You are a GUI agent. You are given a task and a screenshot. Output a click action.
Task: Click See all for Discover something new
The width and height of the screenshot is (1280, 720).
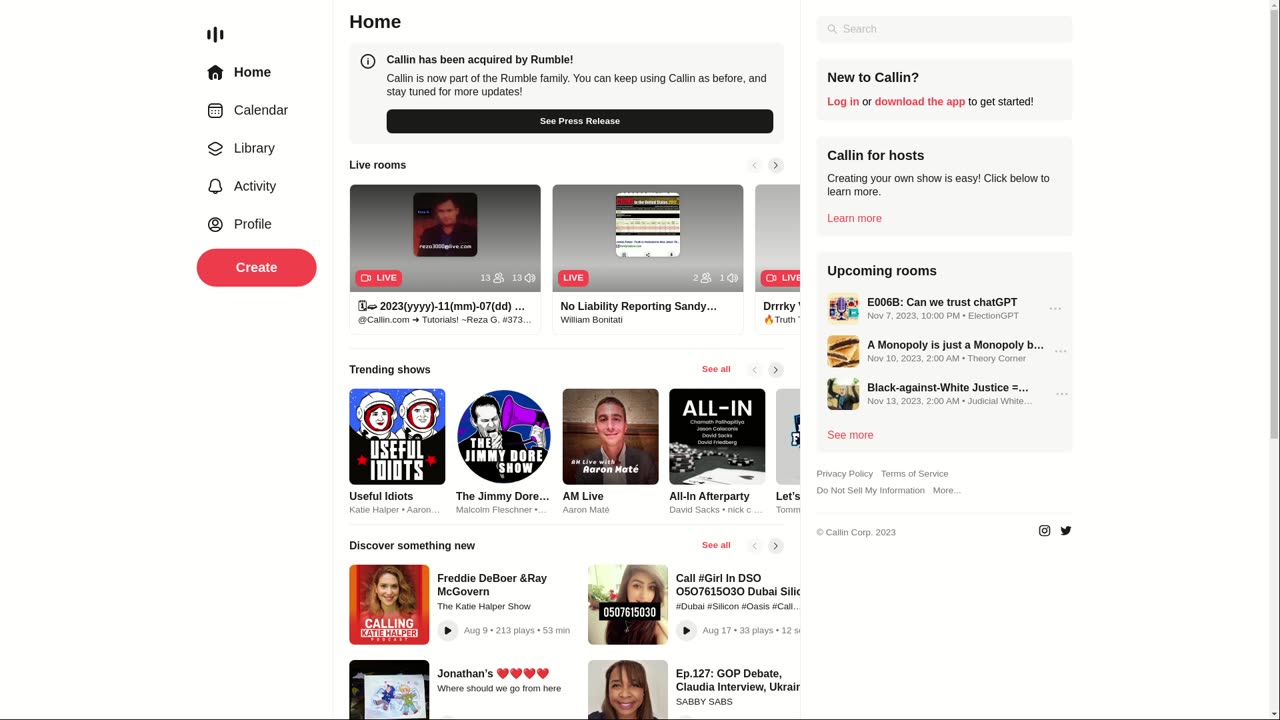tap(716, 545)
